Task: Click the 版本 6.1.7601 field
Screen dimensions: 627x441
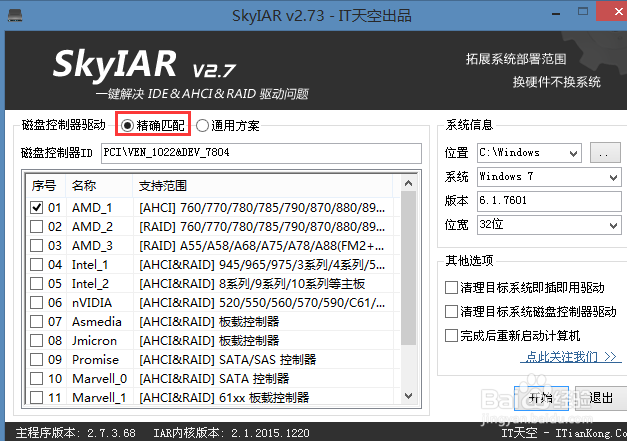Action: click(x=549, y=201)
